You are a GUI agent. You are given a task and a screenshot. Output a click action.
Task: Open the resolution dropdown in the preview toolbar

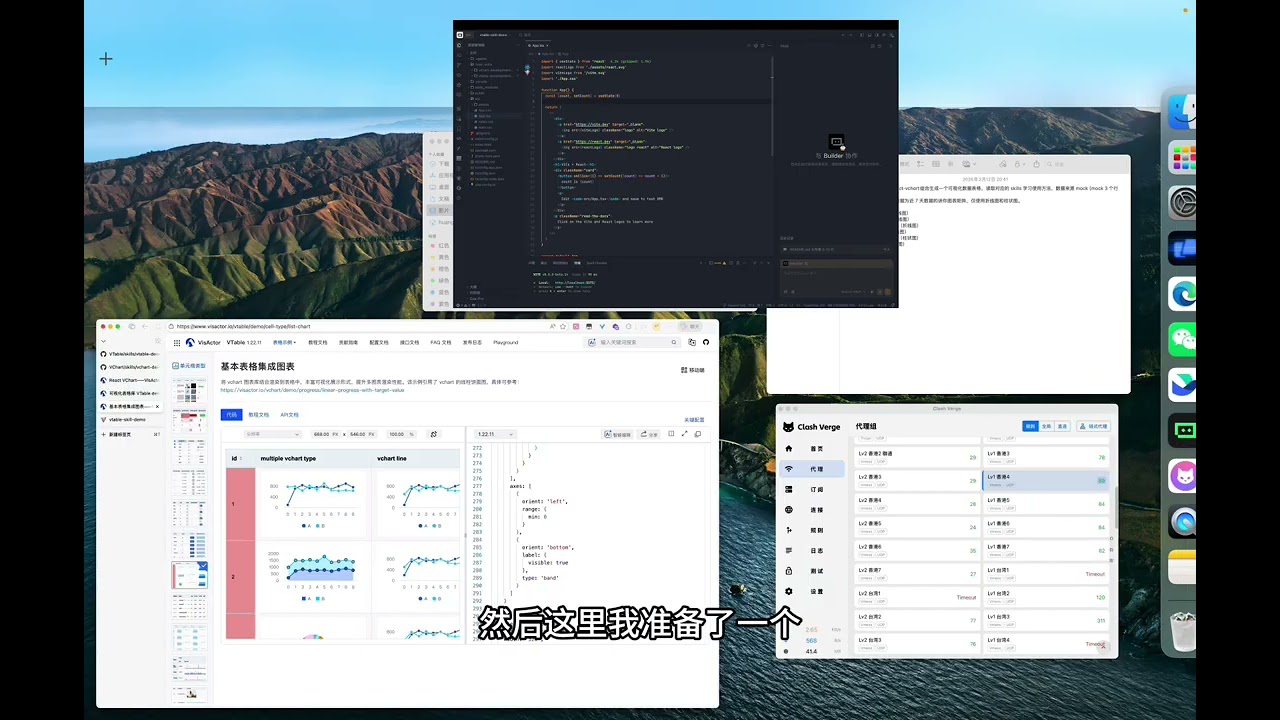tap(272, 434)
